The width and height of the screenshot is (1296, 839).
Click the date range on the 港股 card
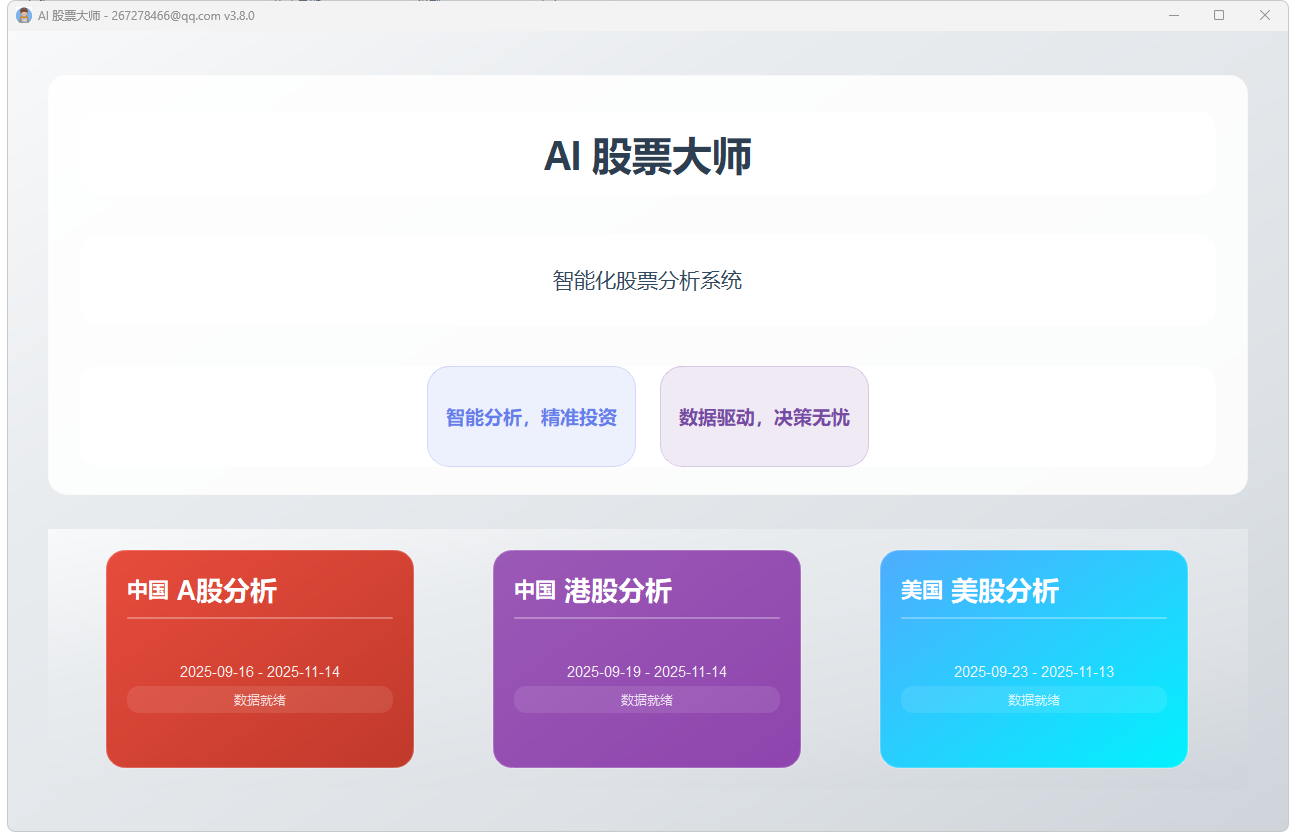(x=646, y=671)
